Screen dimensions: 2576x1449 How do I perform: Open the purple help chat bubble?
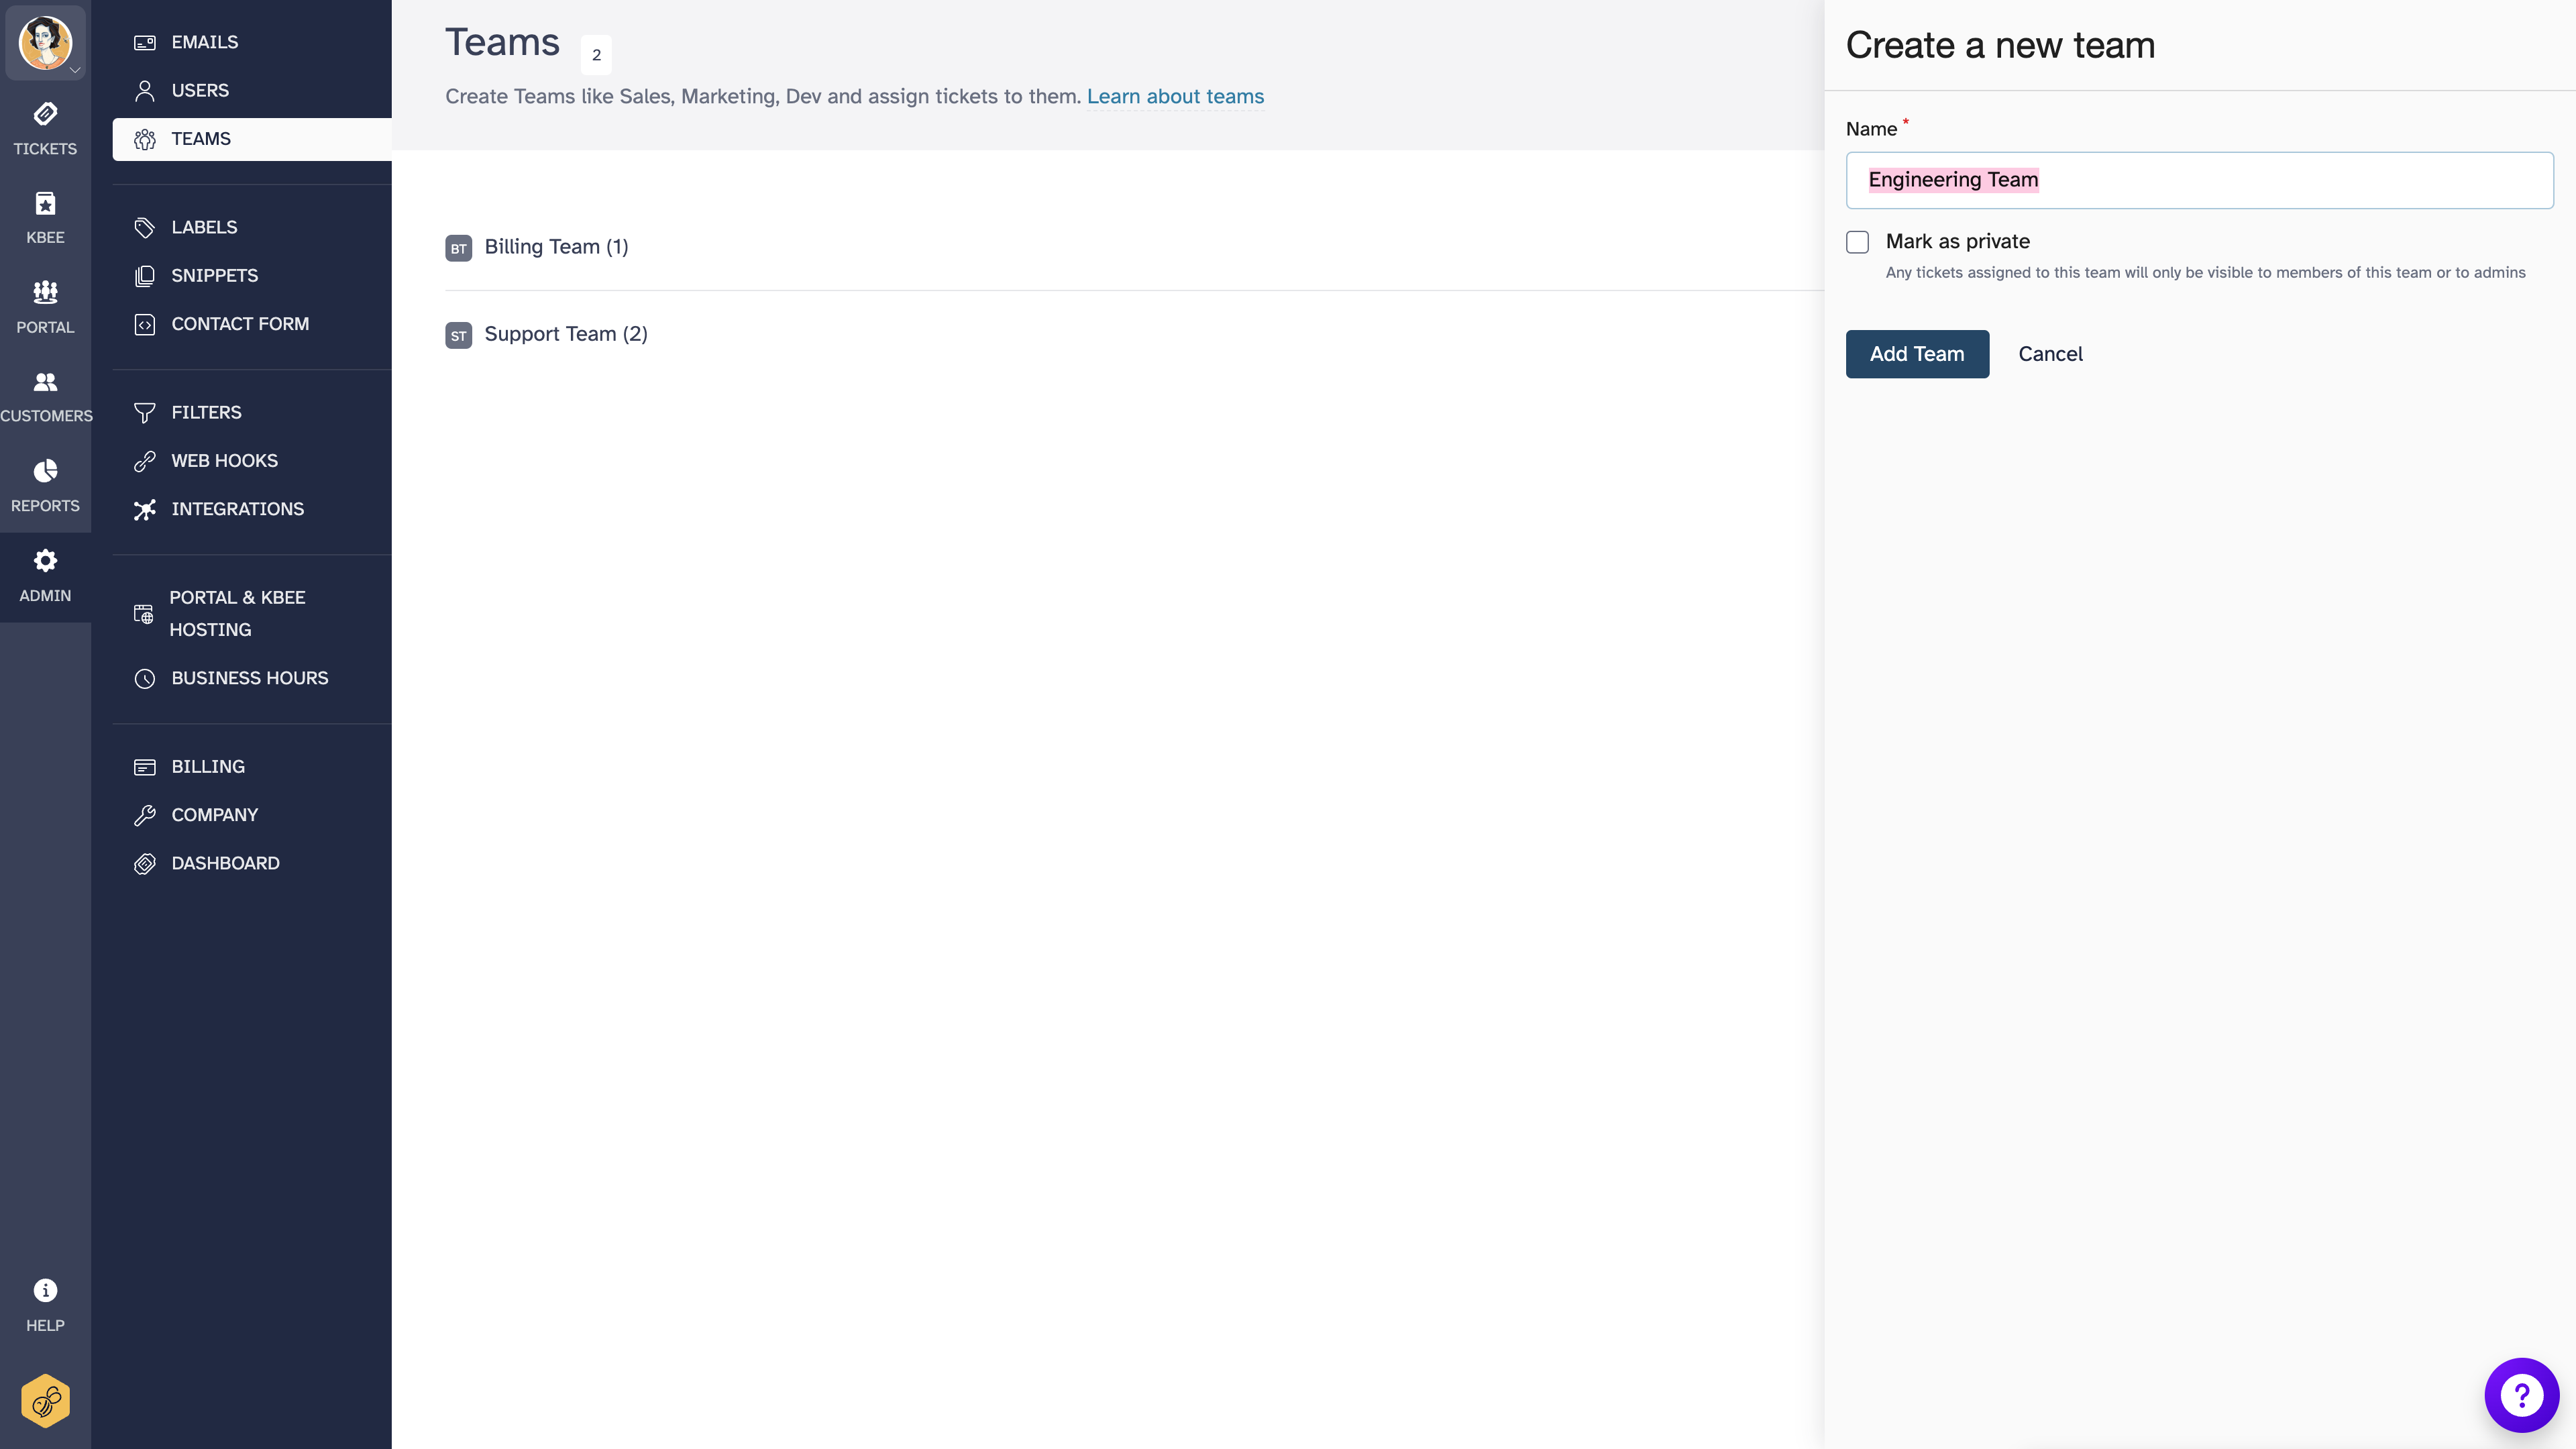[2520, 1395]
